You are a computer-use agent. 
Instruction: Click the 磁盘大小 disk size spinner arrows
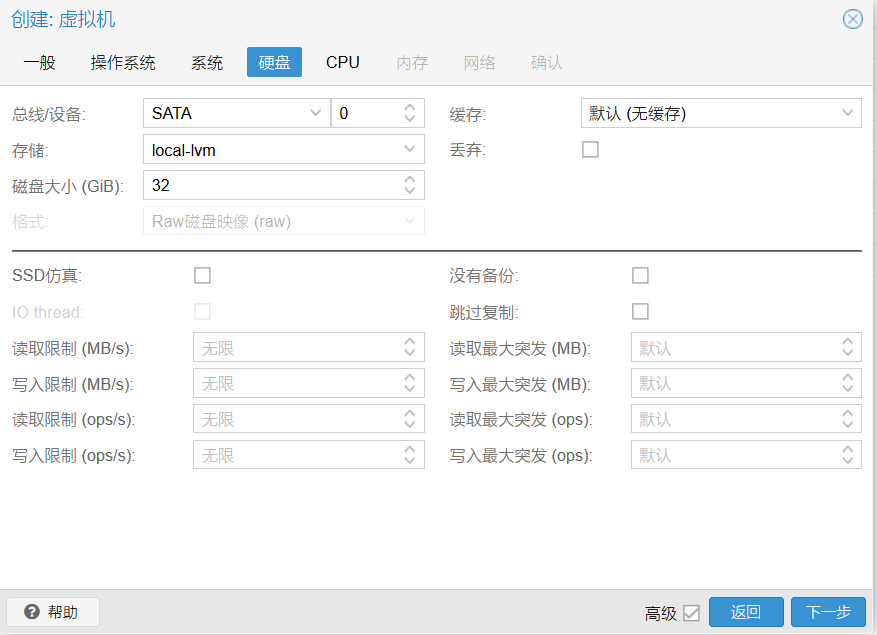pyautogui.click(x=409, y=185)
